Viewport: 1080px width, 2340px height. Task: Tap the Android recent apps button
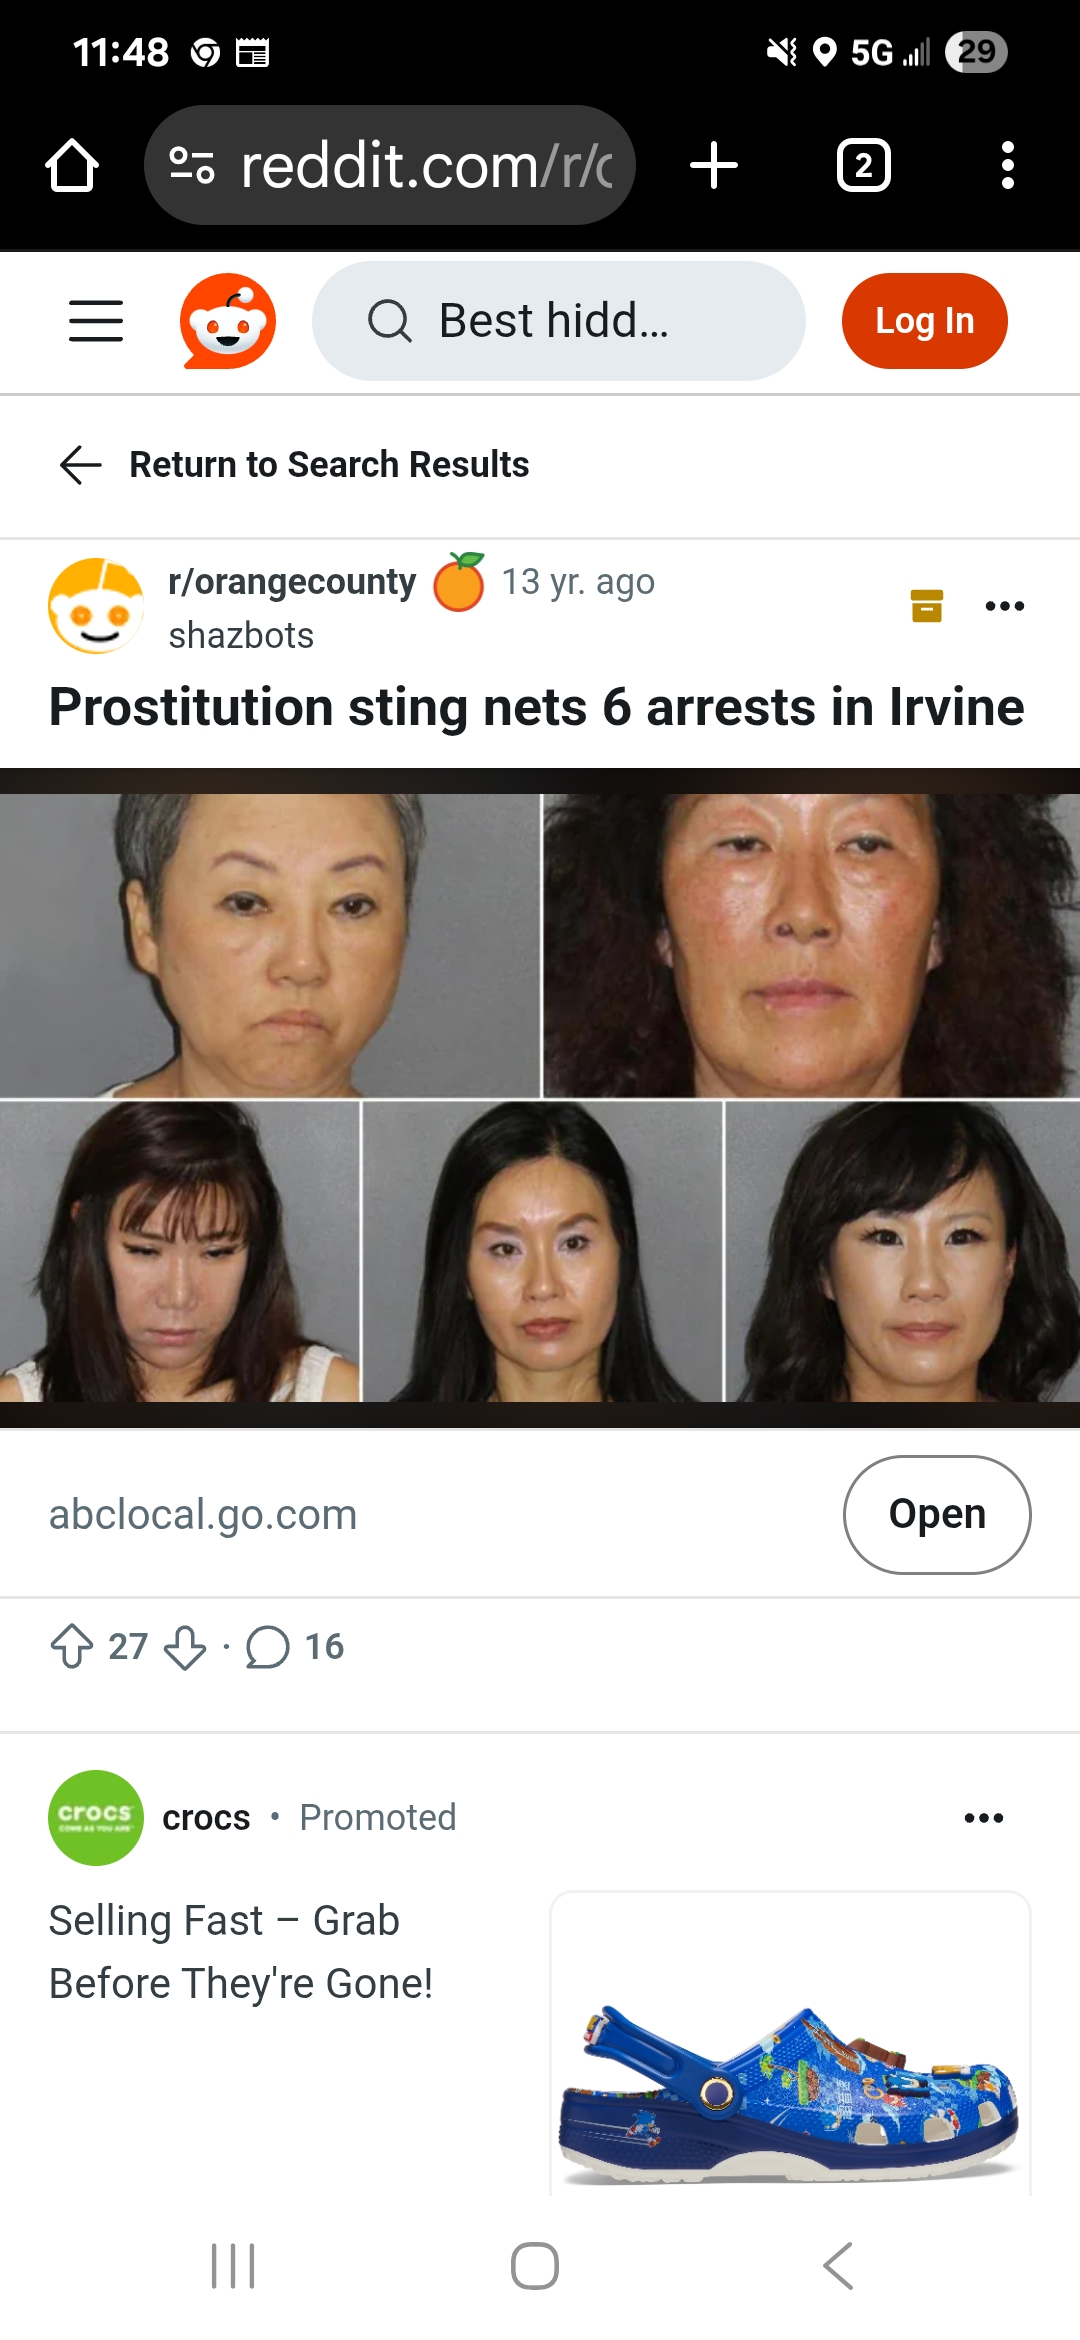(234, 2266)
